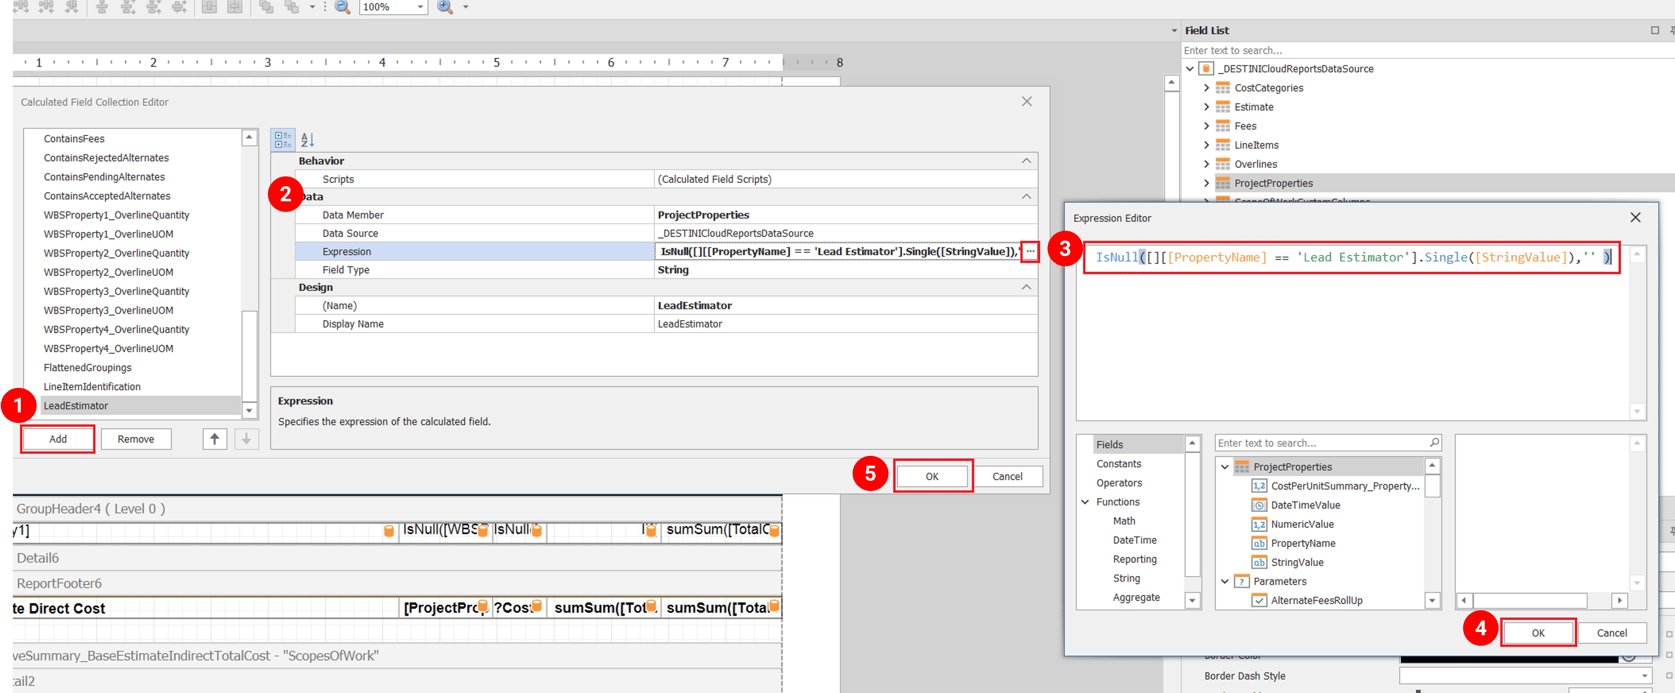Select String under Functions
The image size is (1675, 693).
tap(1126, 578)
